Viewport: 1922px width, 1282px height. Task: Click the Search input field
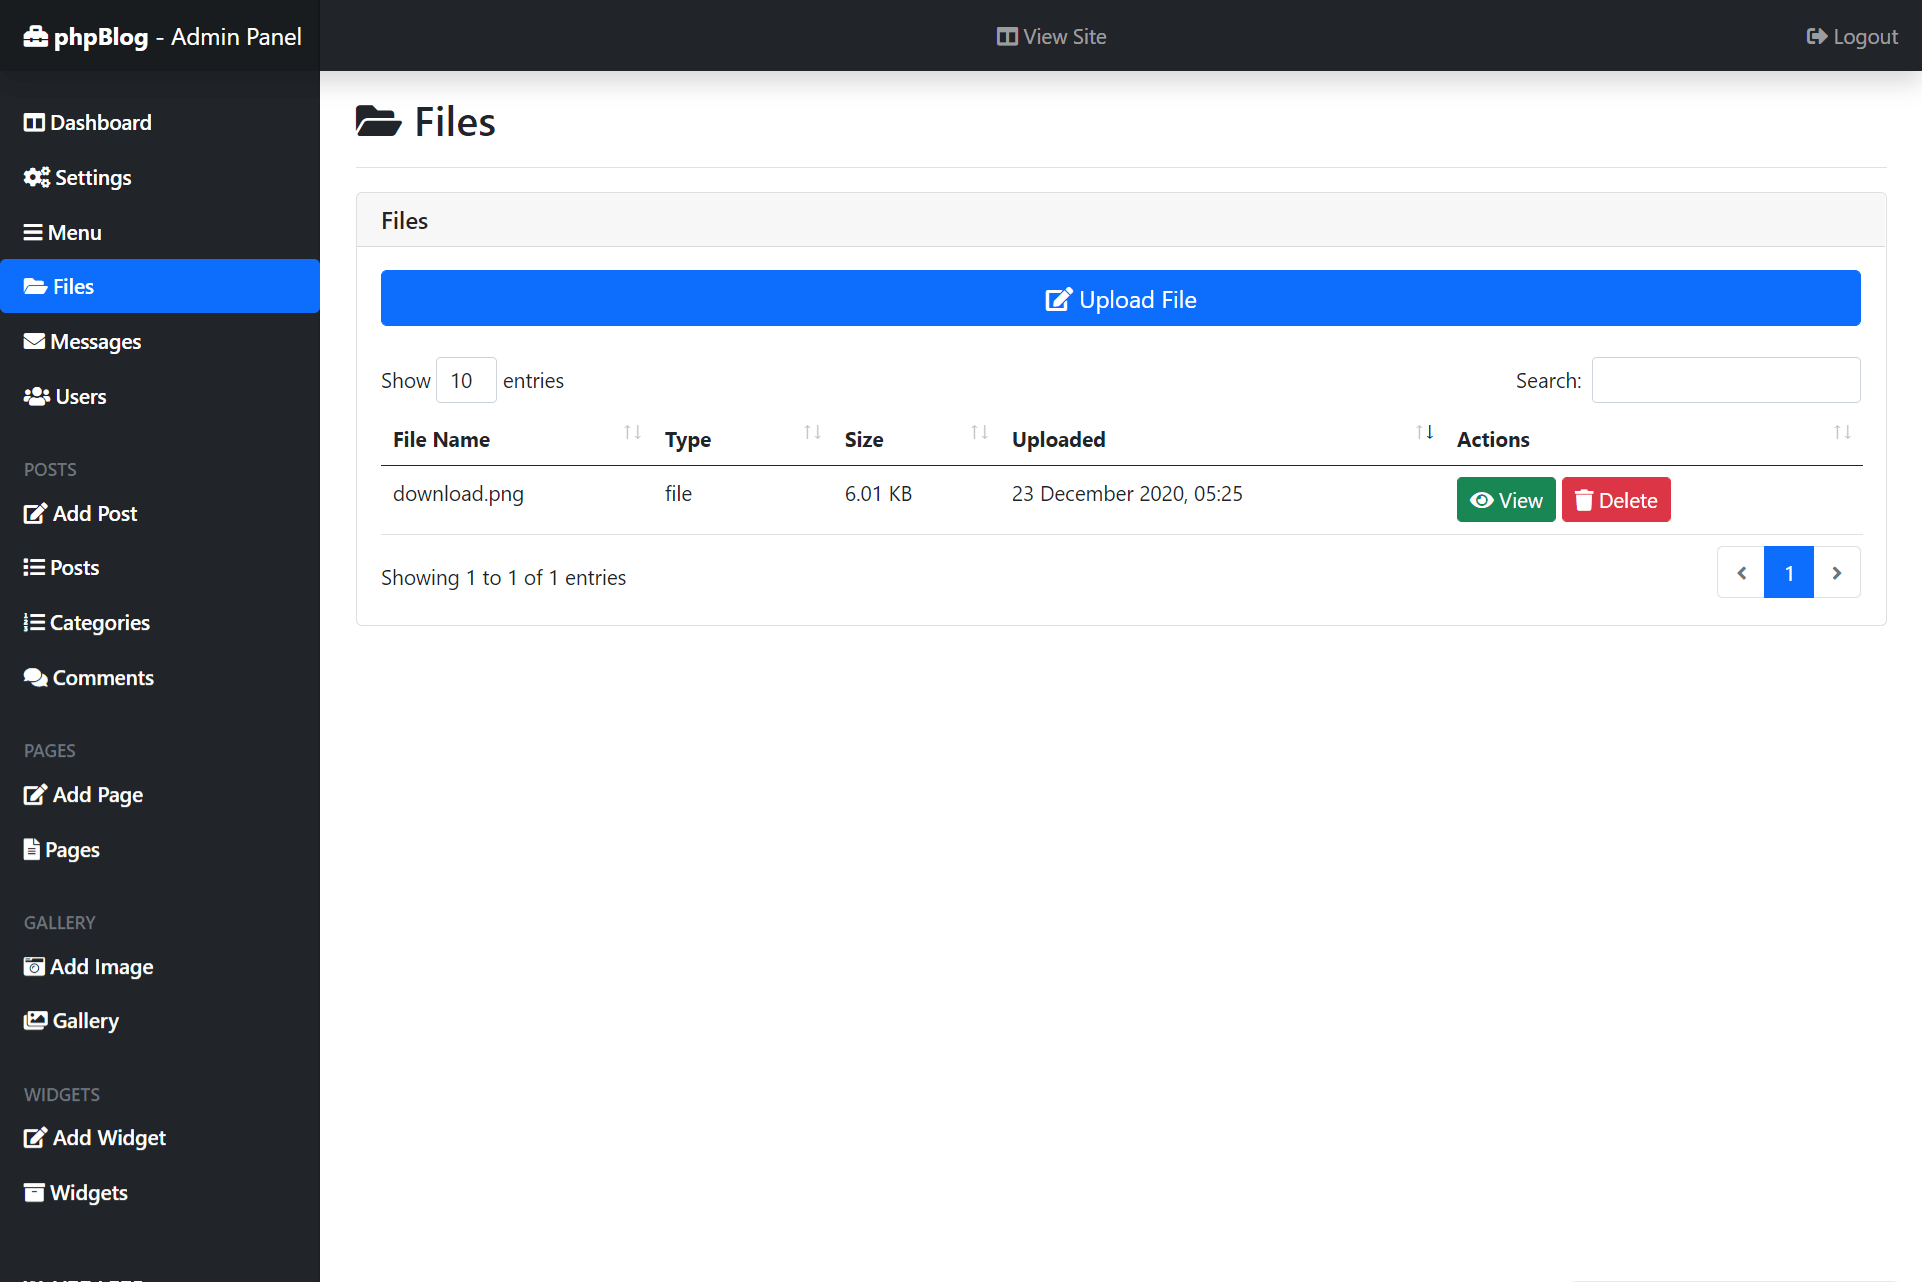[1725, 380]
